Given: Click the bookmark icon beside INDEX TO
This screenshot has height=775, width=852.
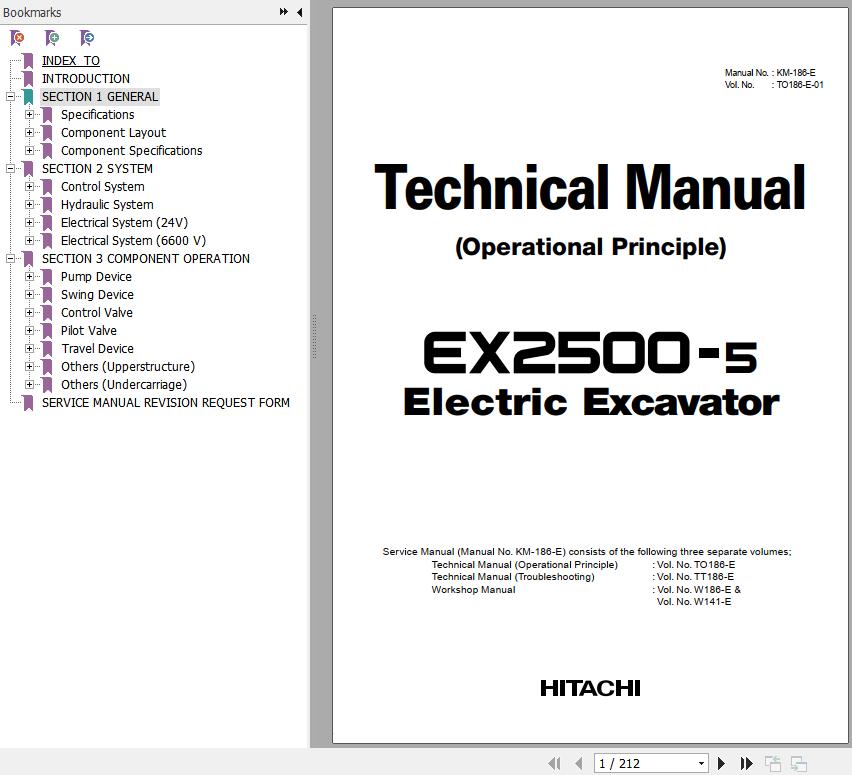Looking at the screenshot, I should click(x=28, y=61).
